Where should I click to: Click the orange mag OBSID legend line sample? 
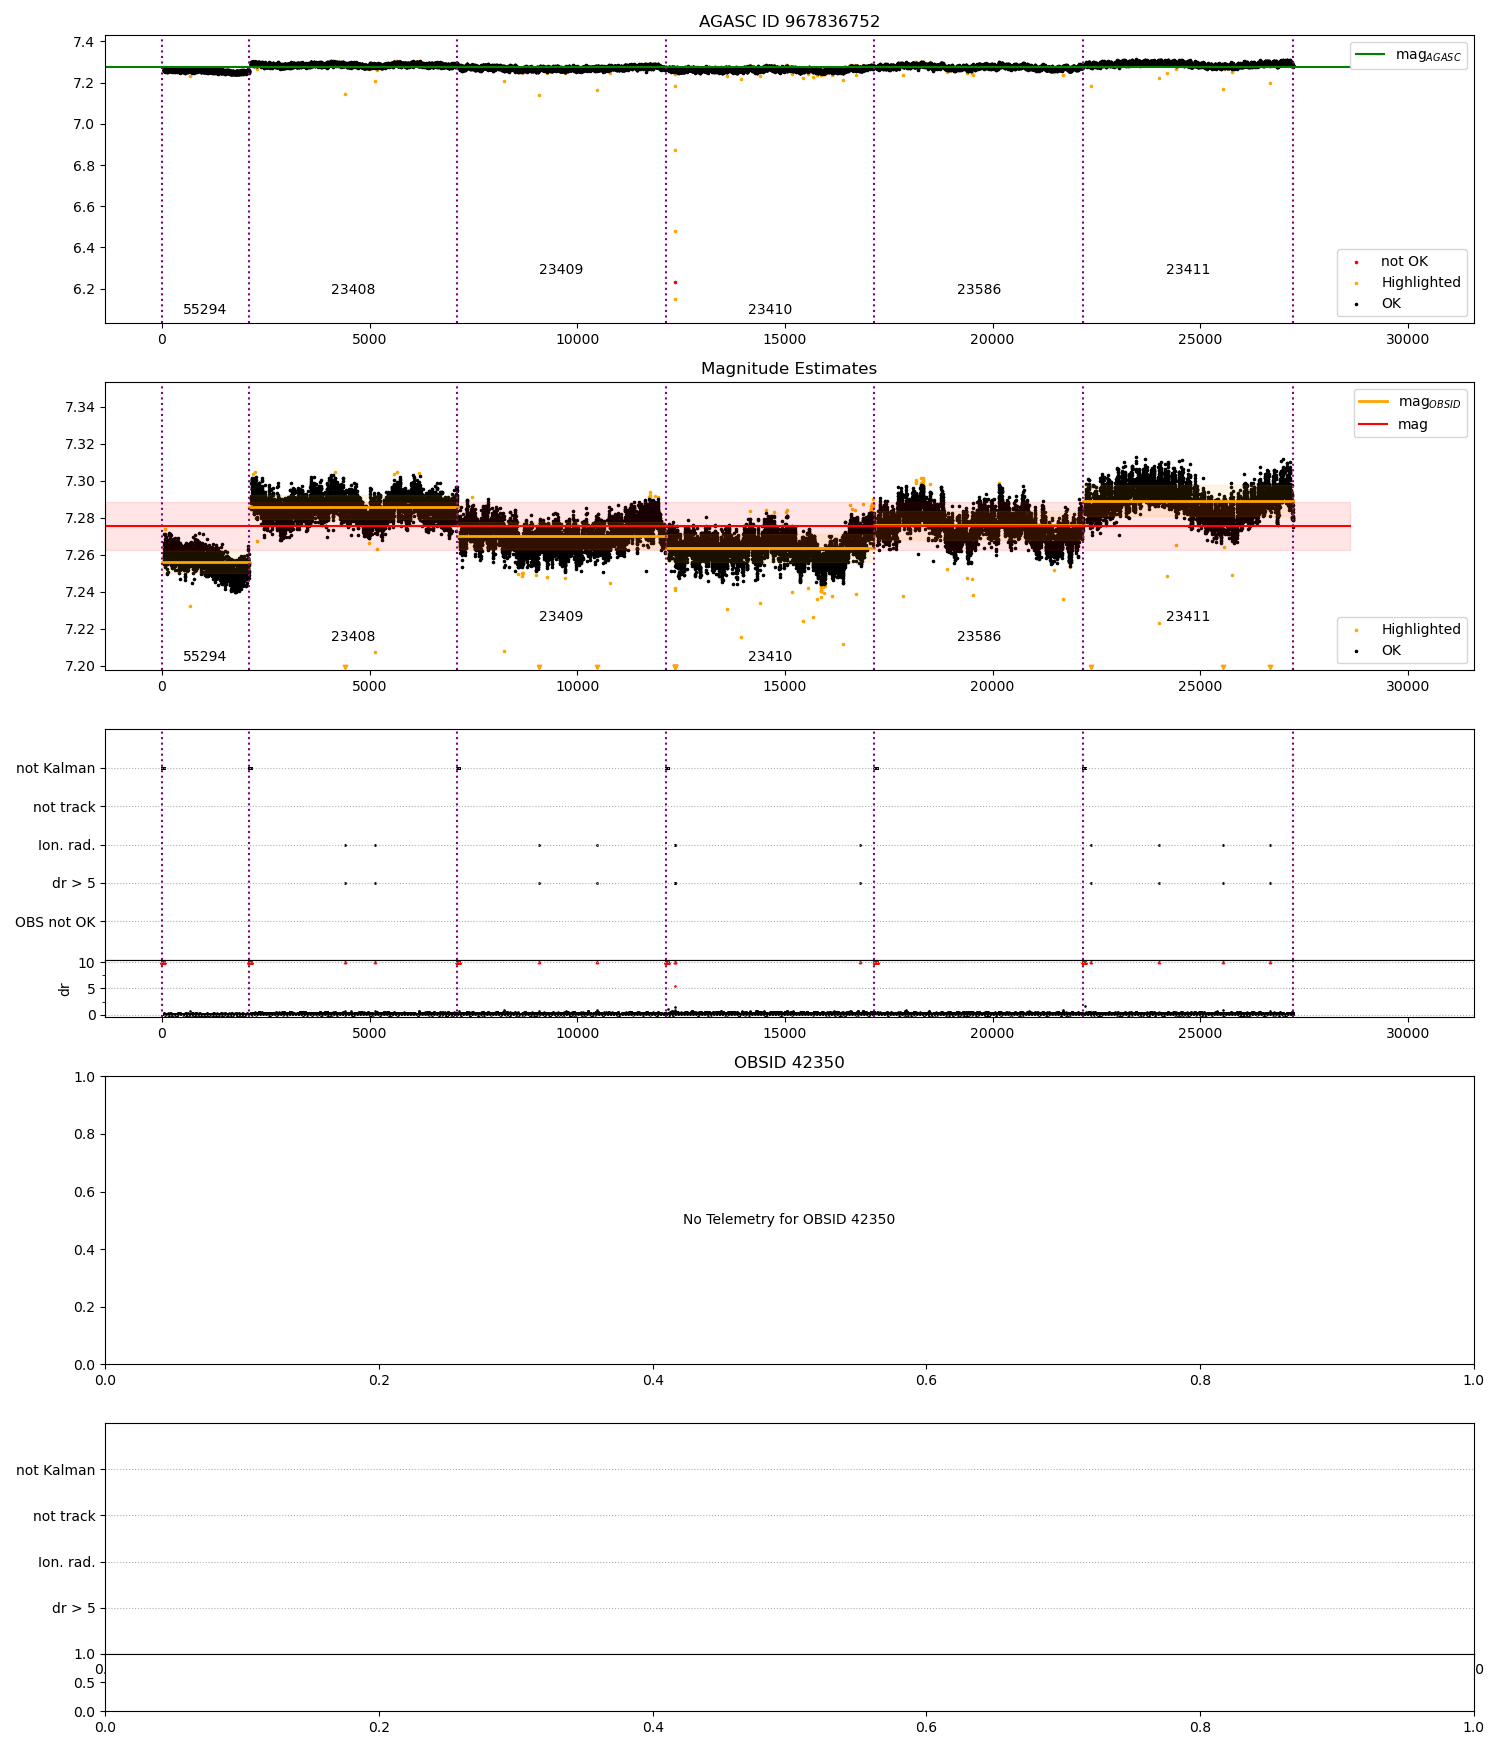pos(1374,402)
